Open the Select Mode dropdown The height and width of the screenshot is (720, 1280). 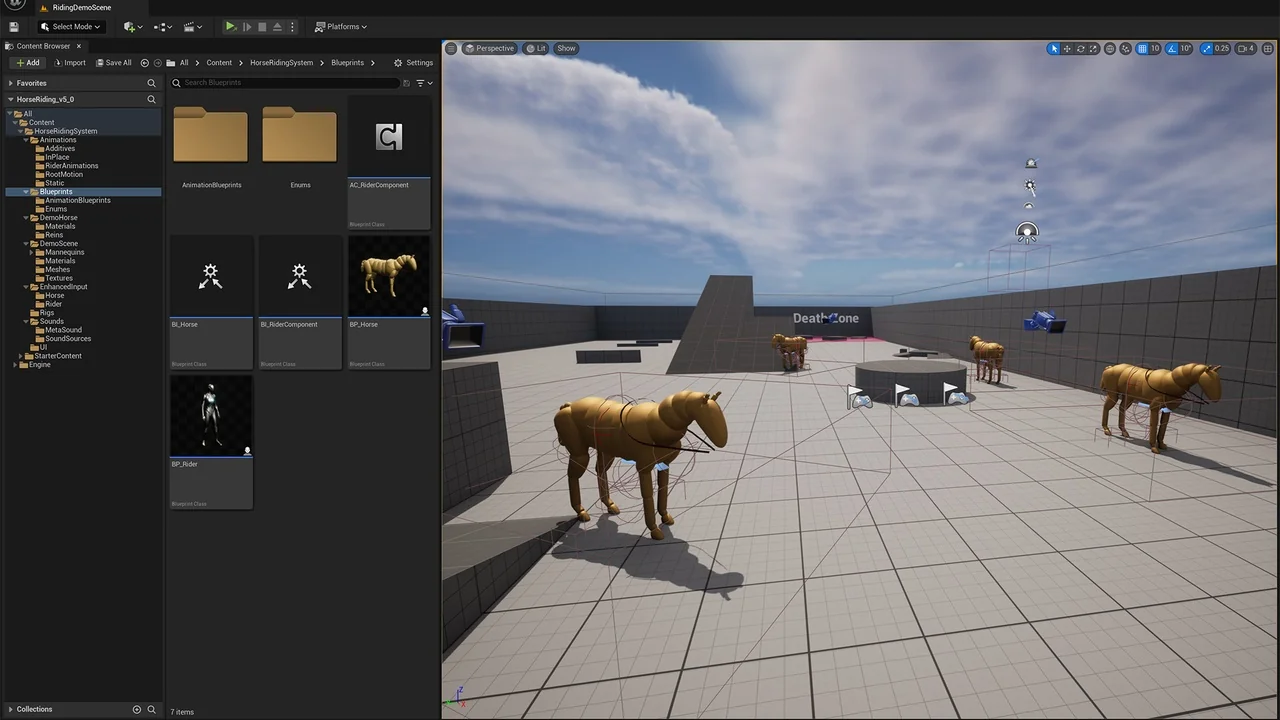click(70, 26)
